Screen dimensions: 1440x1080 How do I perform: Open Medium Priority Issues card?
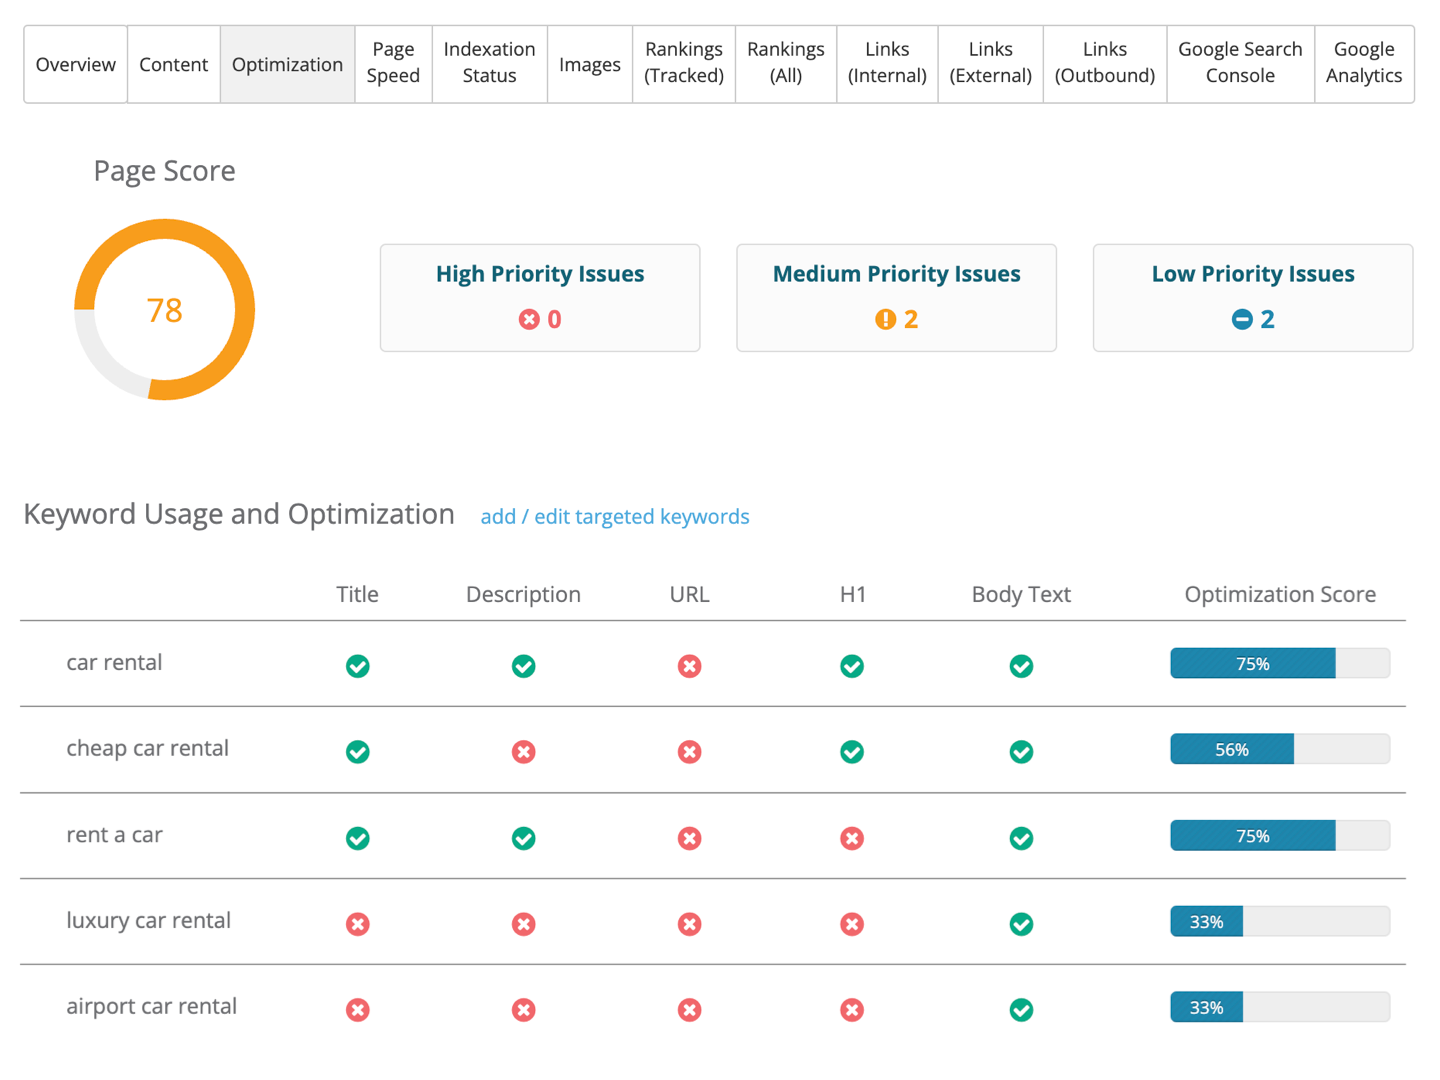[x=896, y=298]
